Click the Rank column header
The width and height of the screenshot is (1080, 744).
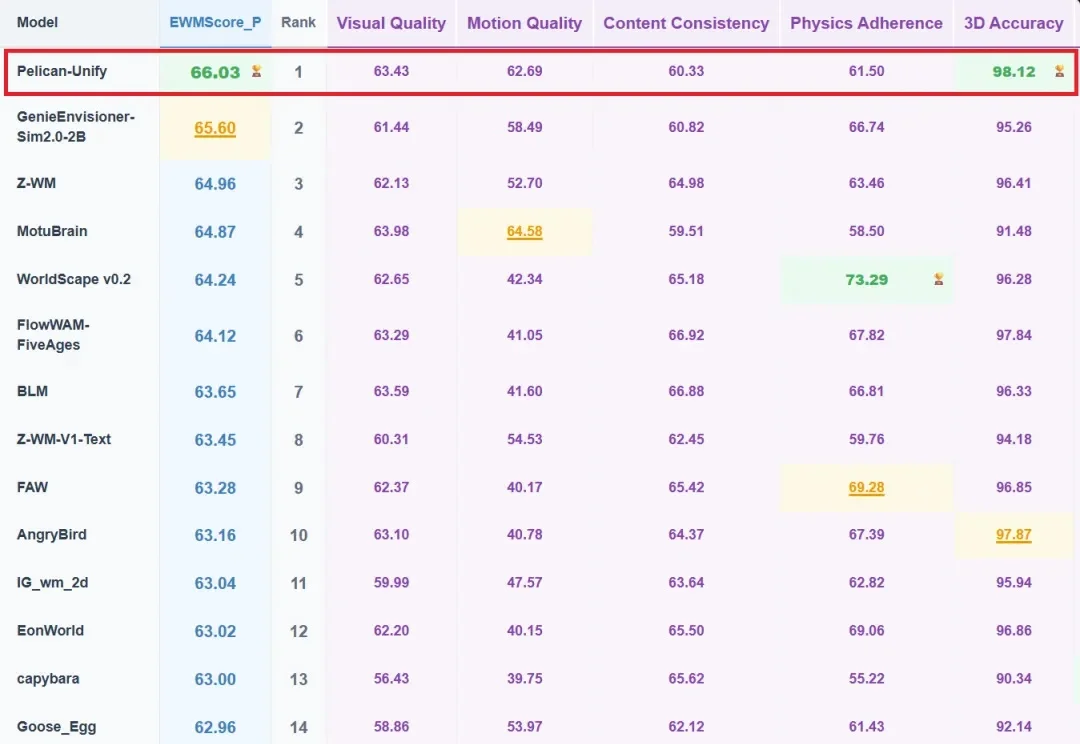tap(298, 23)
